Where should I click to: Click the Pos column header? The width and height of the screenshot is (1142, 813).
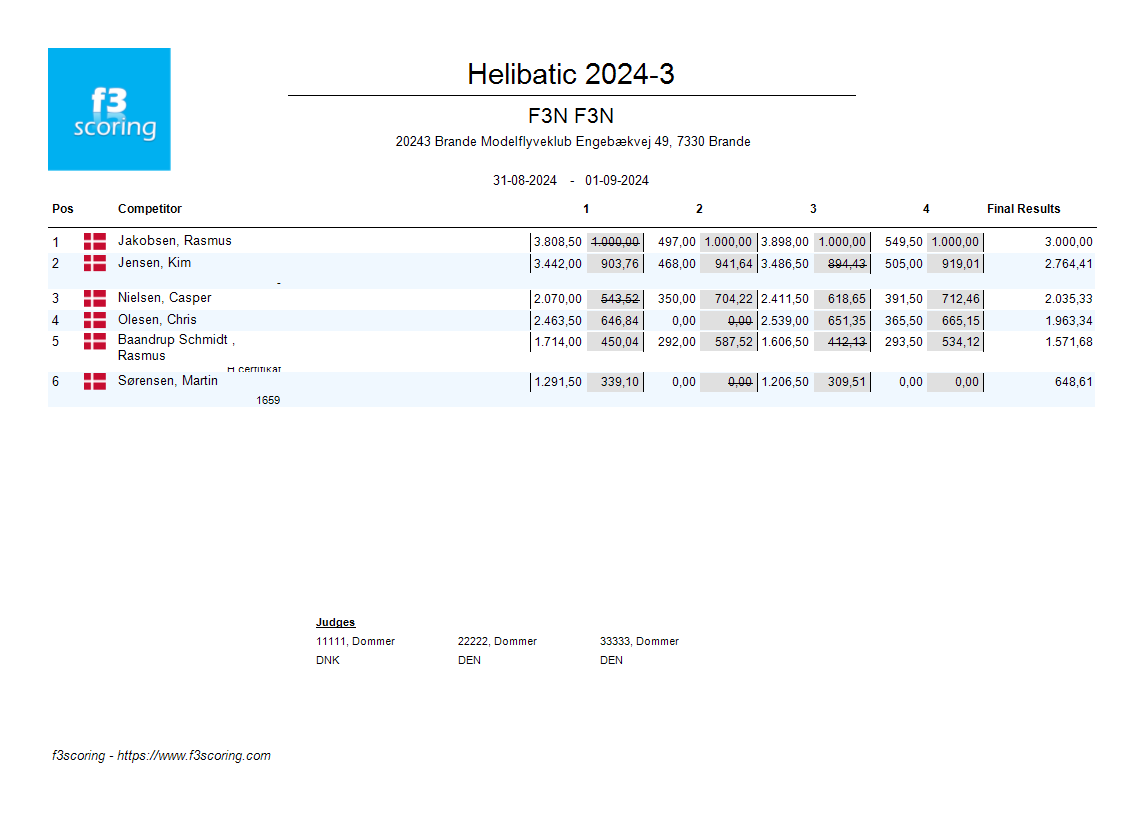63,209
